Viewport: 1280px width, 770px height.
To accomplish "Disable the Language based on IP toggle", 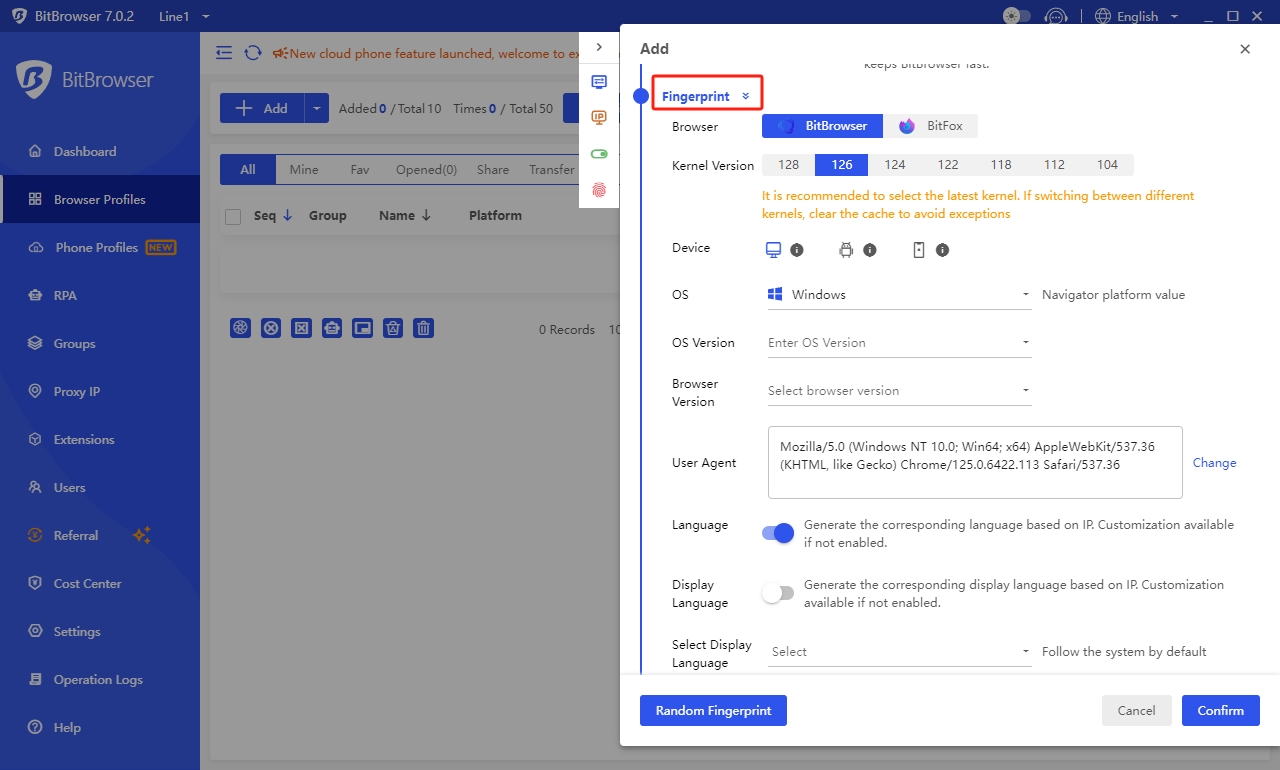I will coord(778,534).
